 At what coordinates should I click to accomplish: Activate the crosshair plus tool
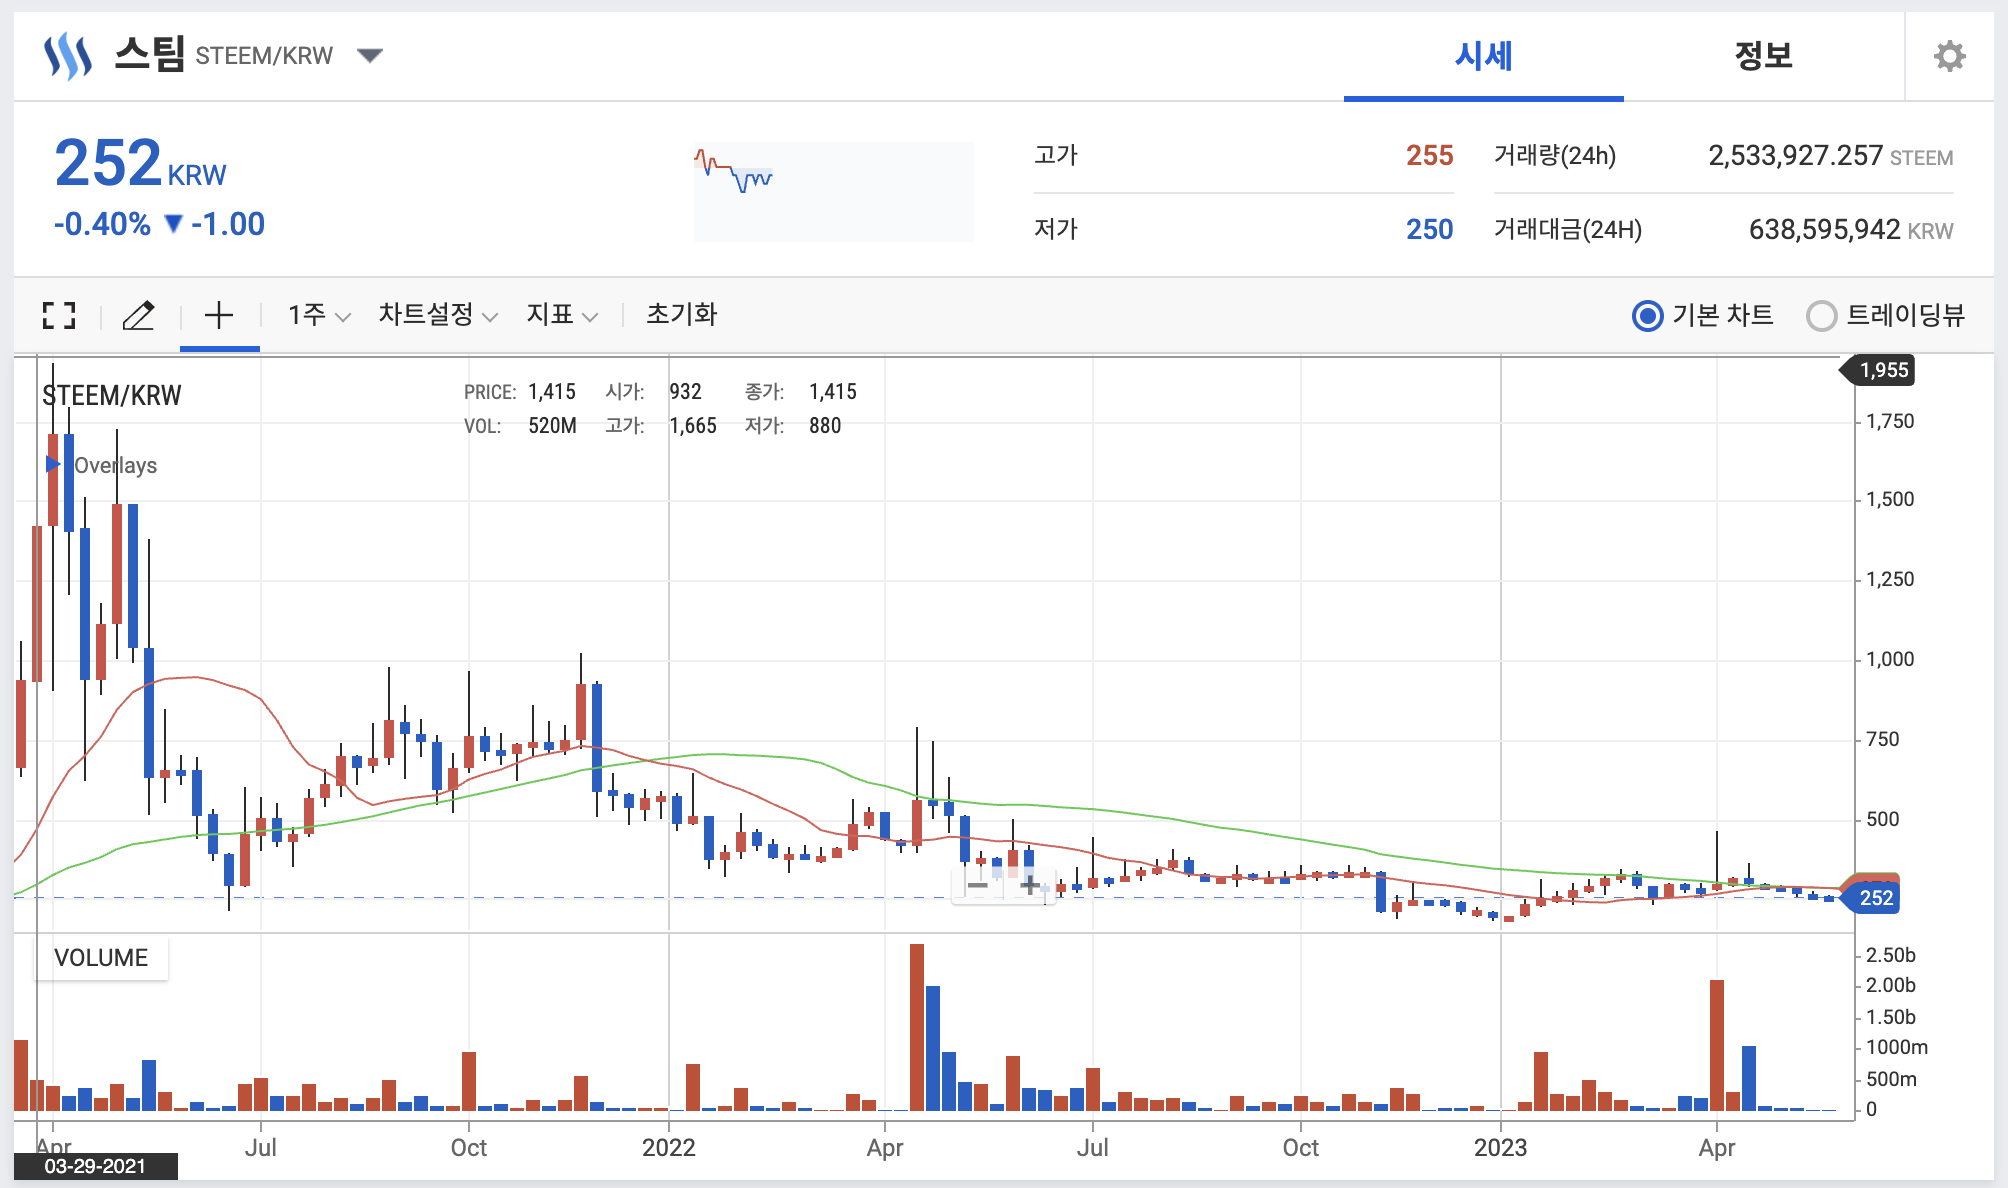(219, 315)
